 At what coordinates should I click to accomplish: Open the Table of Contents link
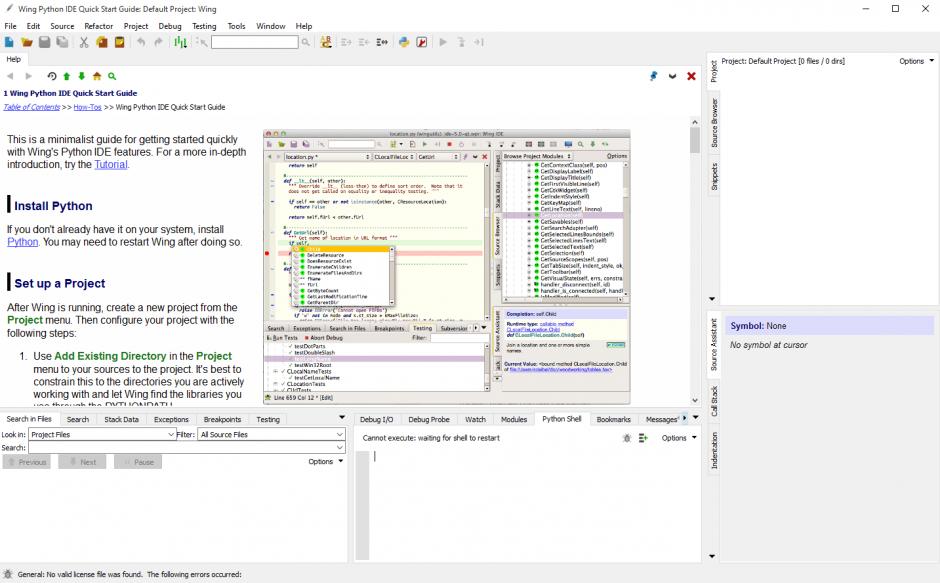pyautogui.click(x=32, y=107)
